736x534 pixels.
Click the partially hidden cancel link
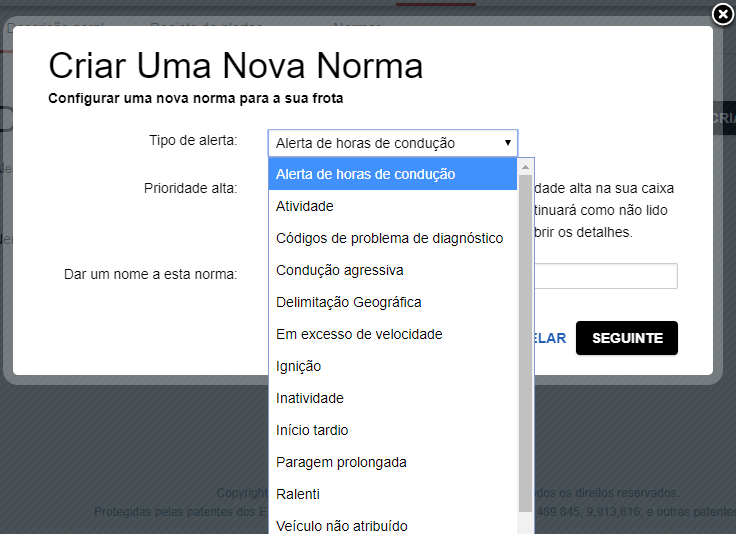[550, 338]
